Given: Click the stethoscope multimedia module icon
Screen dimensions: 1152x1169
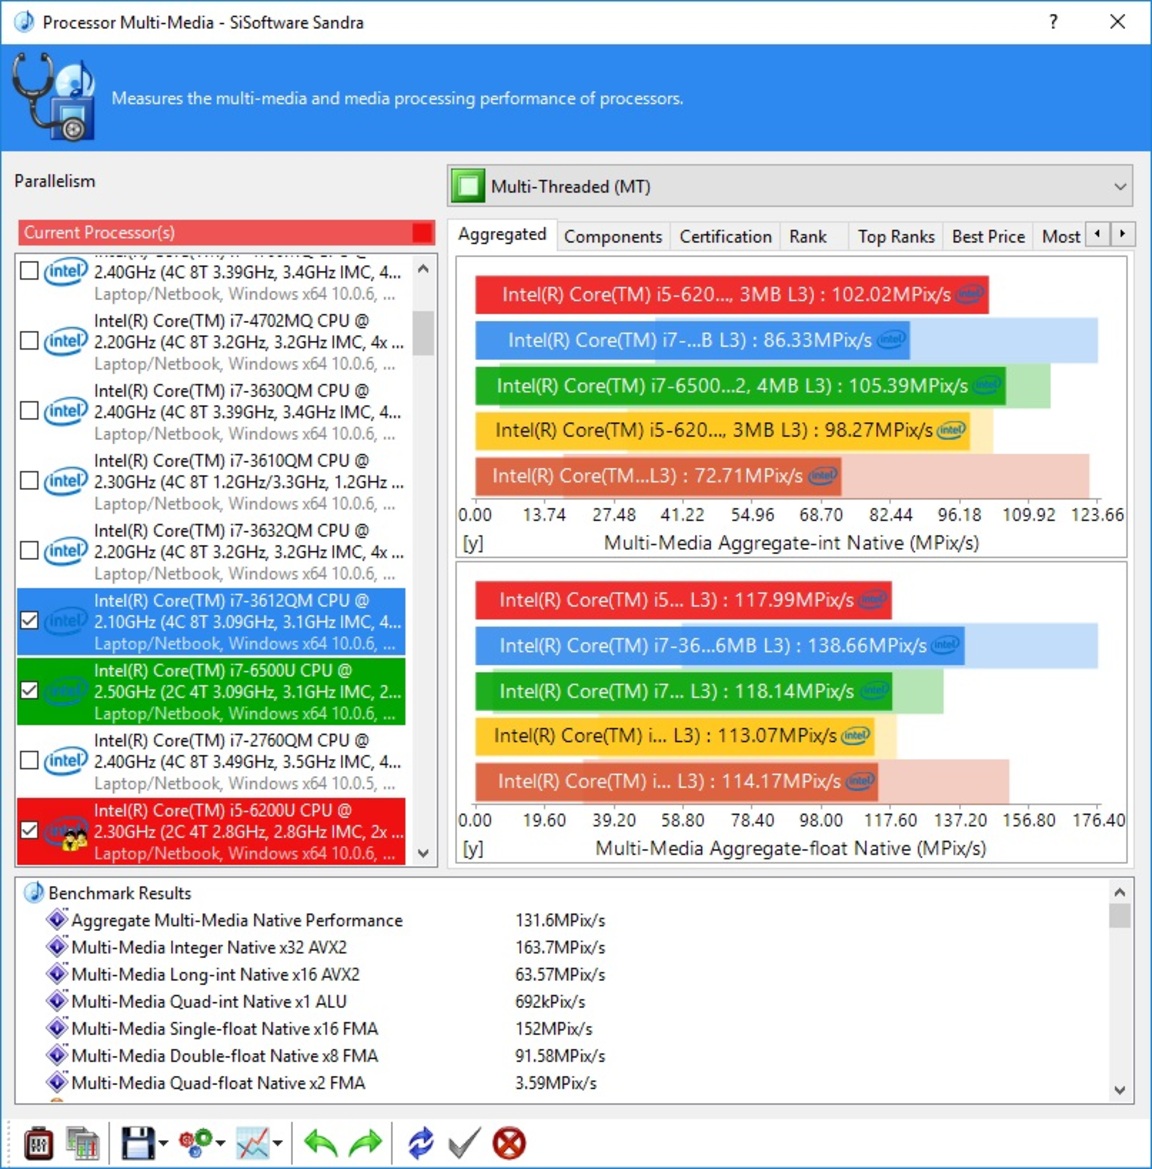Looking at the screenshot, I should point(54,97).
